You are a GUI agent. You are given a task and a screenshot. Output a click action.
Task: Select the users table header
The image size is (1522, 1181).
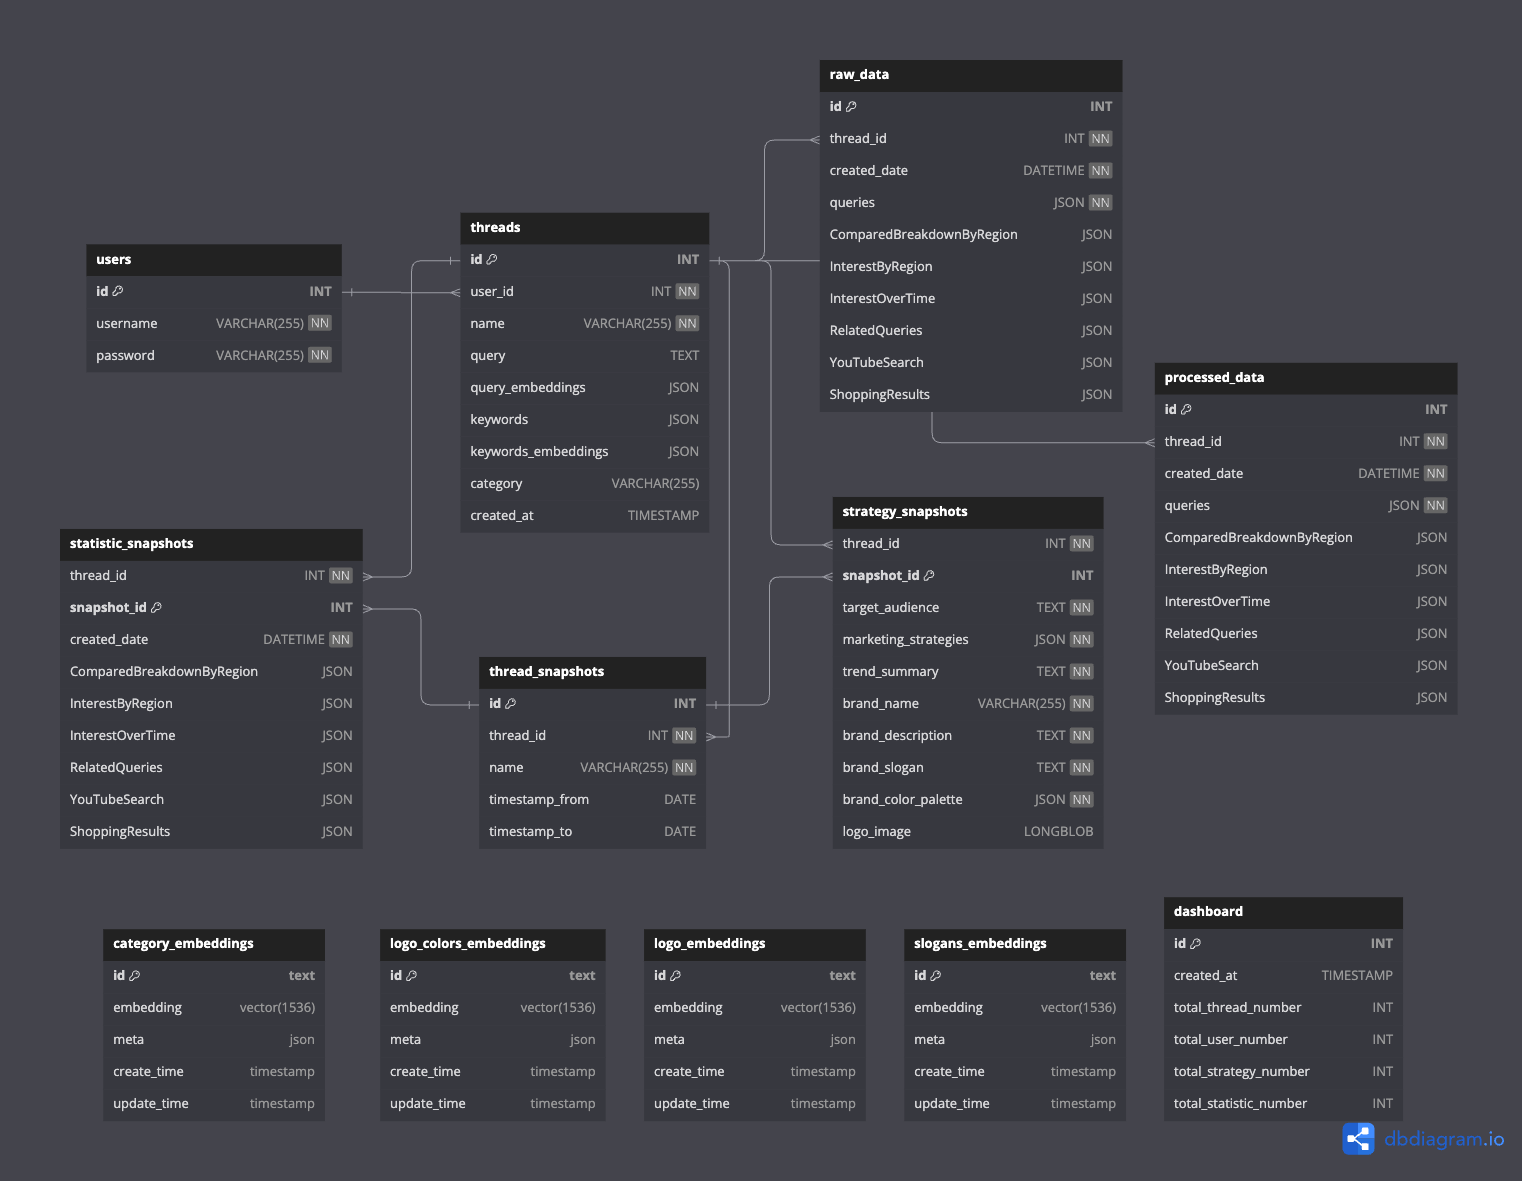pos(214,260)
